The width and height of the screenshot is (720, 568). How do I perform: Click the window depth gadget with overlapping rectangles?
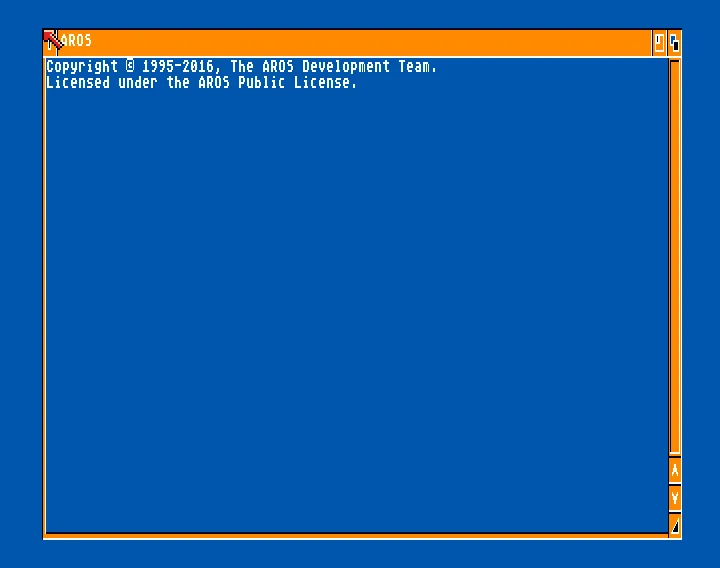pos(674,43)
